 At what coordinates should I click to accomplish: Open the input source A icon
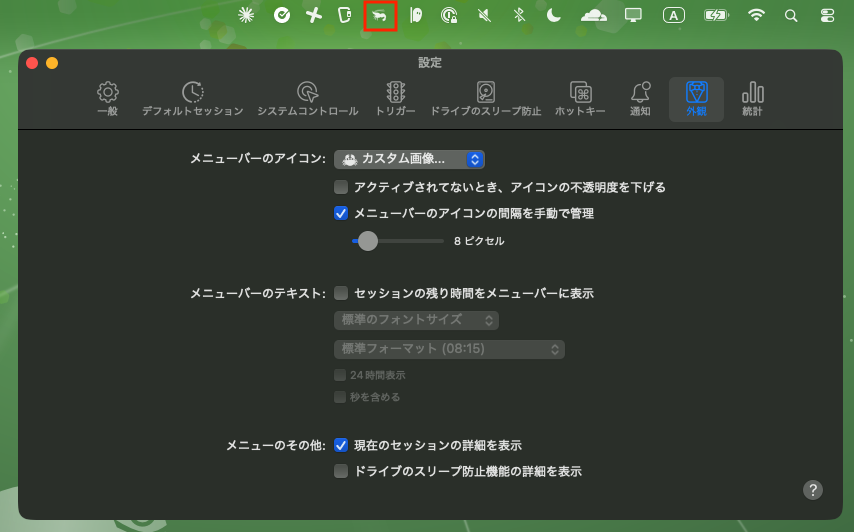(674, 15)
